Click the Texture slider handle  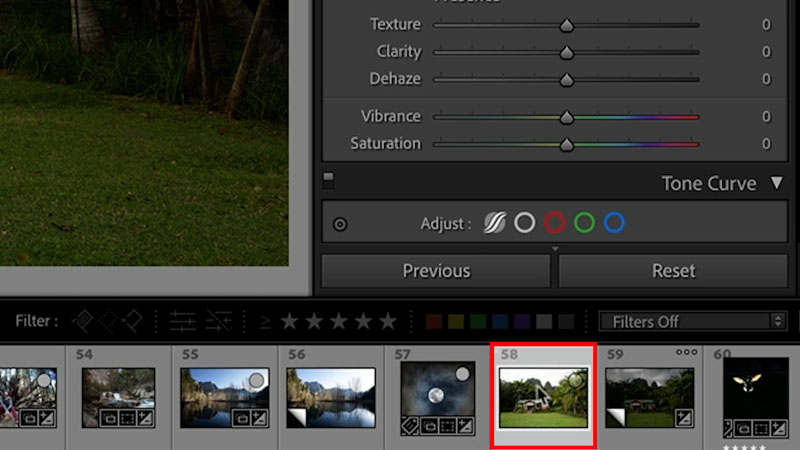click(x=566, y=26)
